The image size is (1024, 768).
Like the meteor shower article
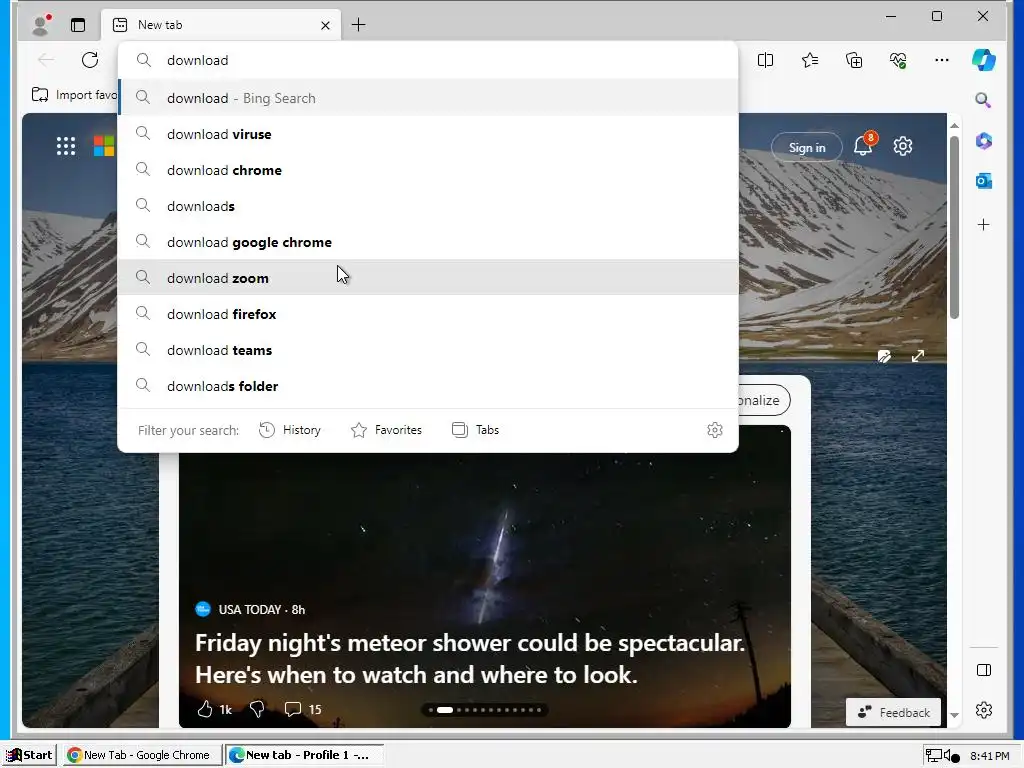pos(205,709)
